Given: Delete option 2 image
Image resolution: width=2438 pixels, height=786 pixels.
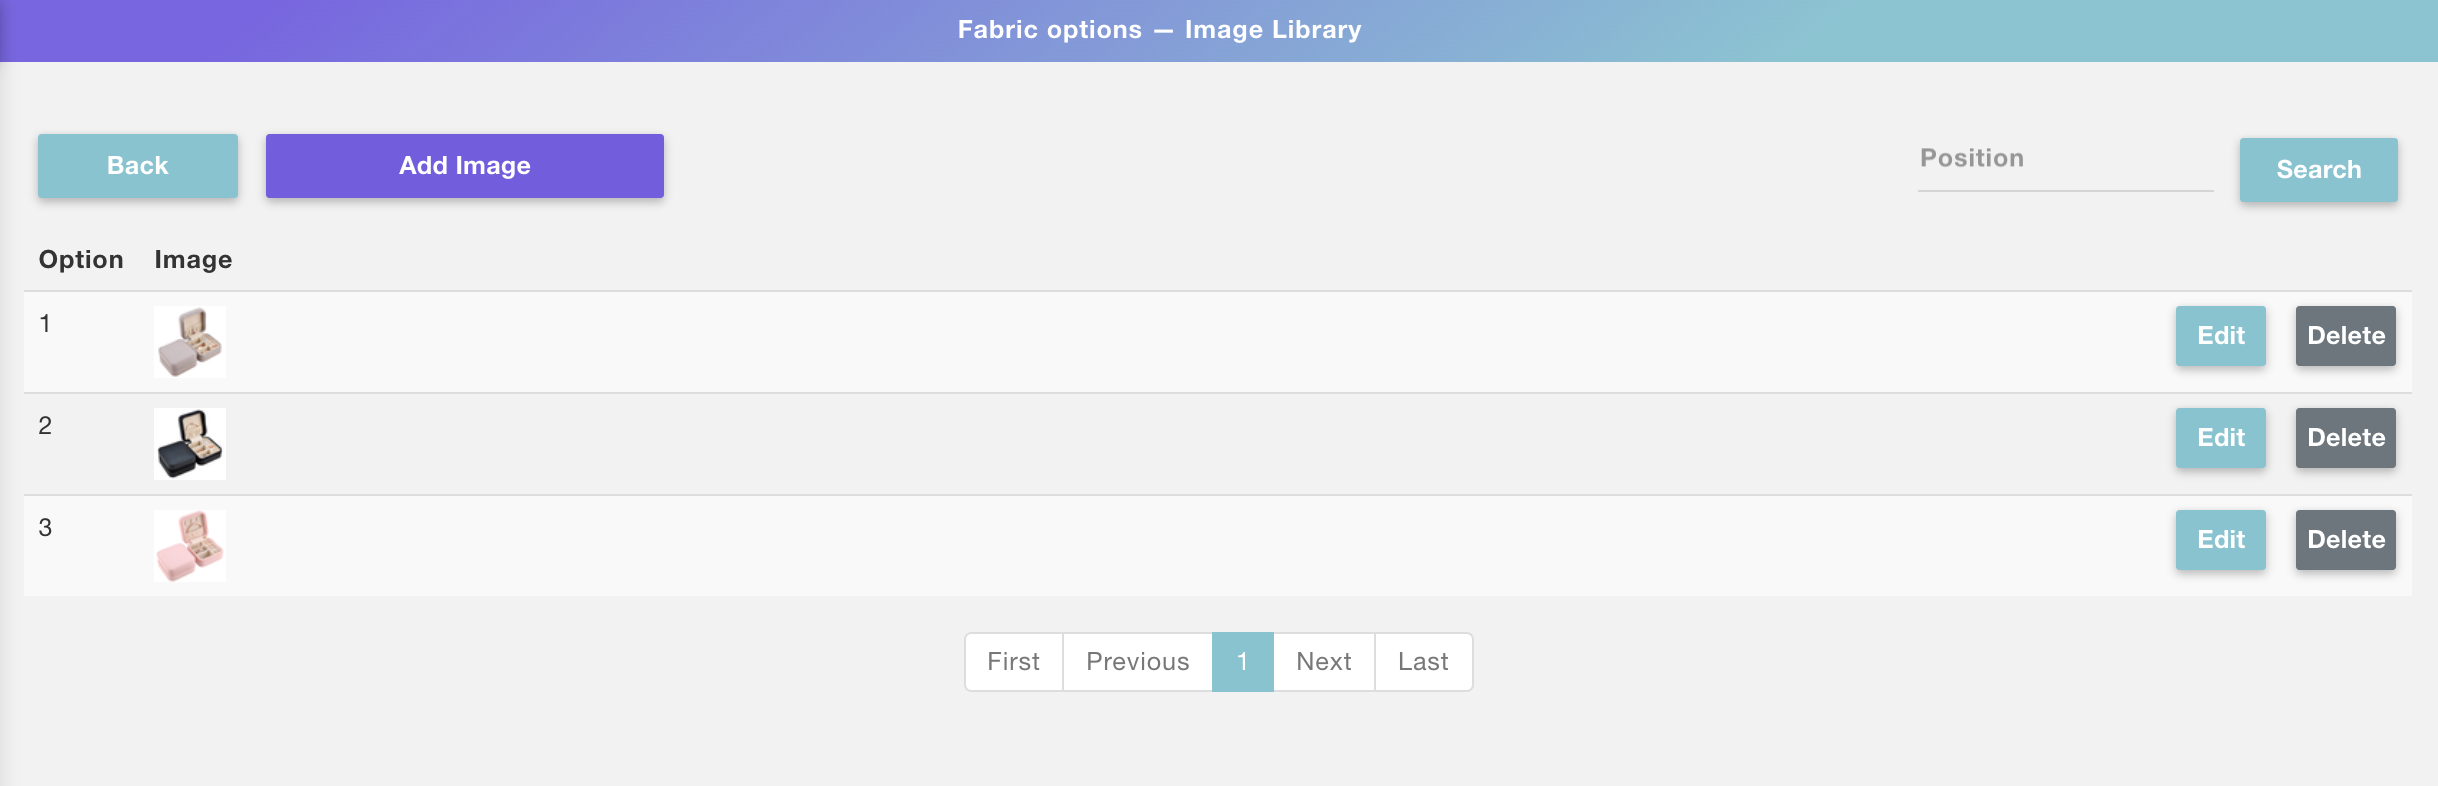Looking at the screenshot, I should (x=2345, y=438).
